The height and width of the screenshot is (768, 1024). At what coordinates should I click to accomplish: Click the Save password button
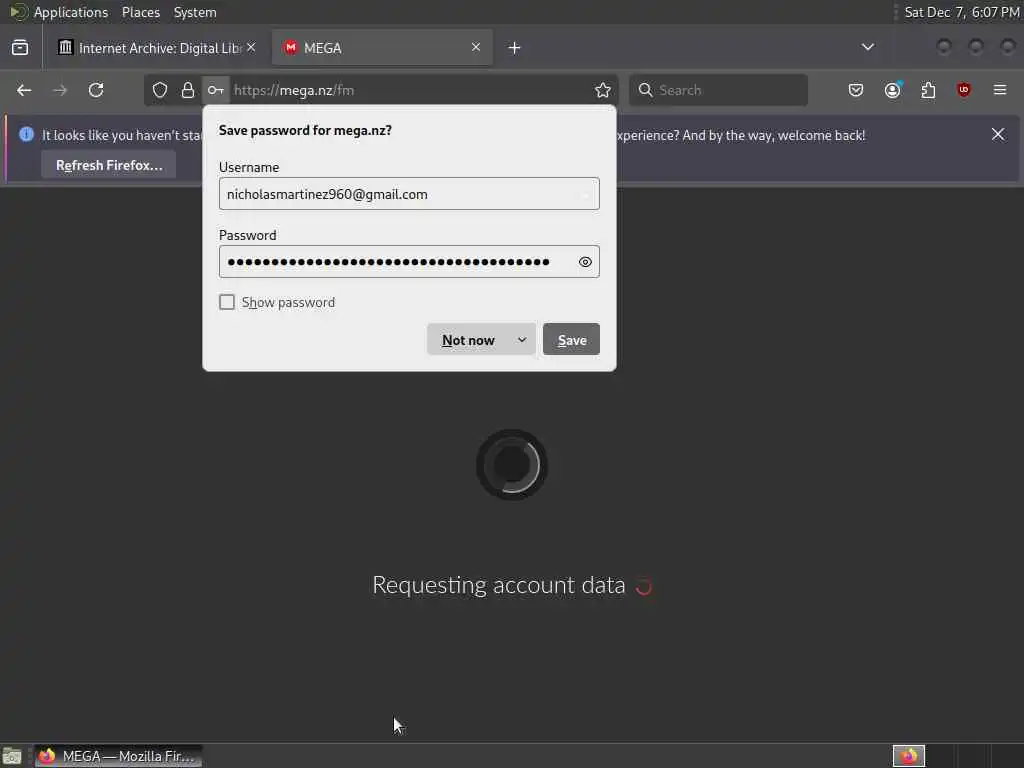coord(571,340)
